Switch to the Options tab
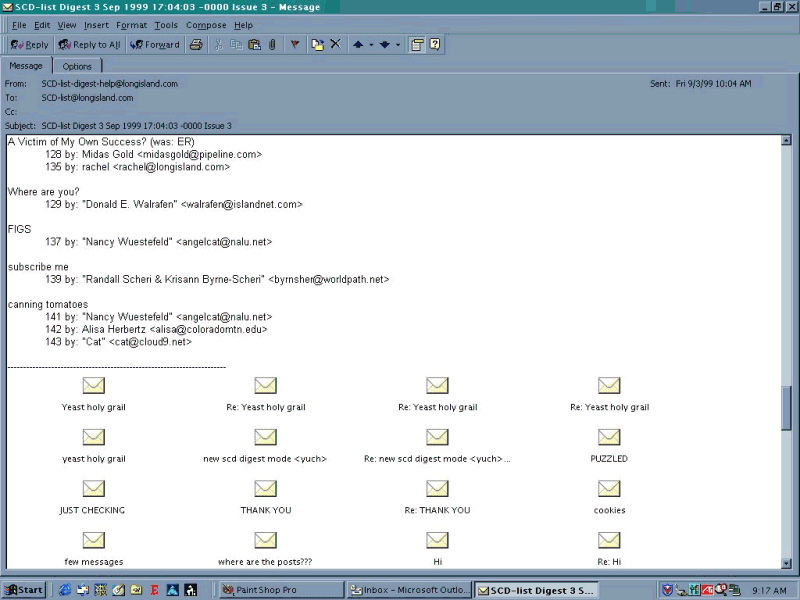800x600 pixels. pos(77,66)
